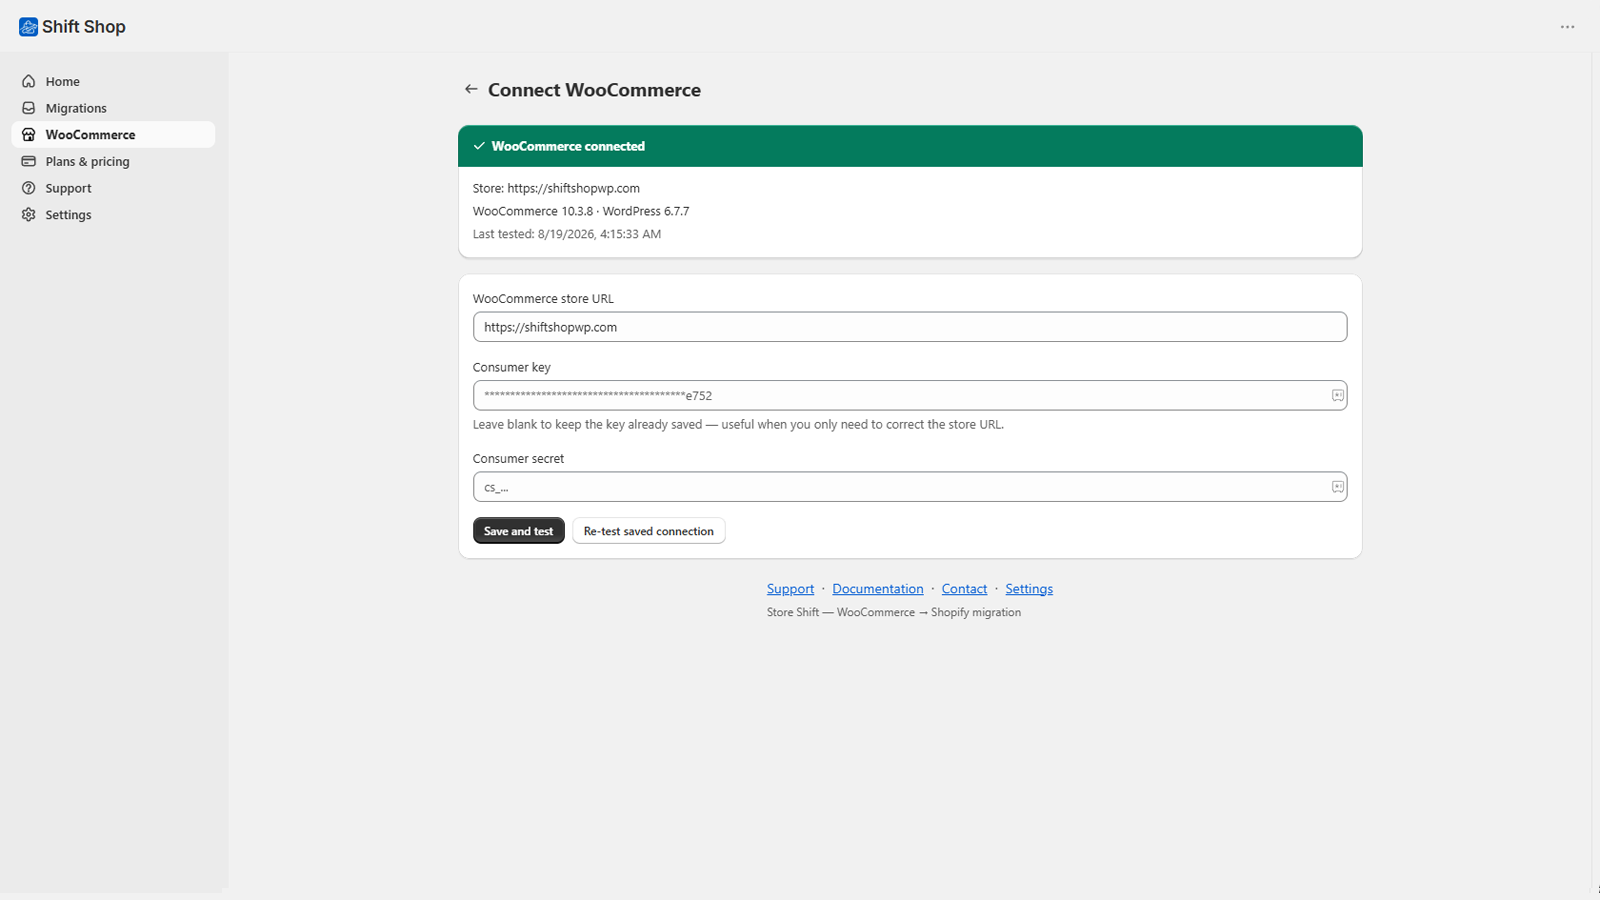Screen dimensions: 1600x900
Task: Open Plans & pricing in the sidebar
Action: 113,161
